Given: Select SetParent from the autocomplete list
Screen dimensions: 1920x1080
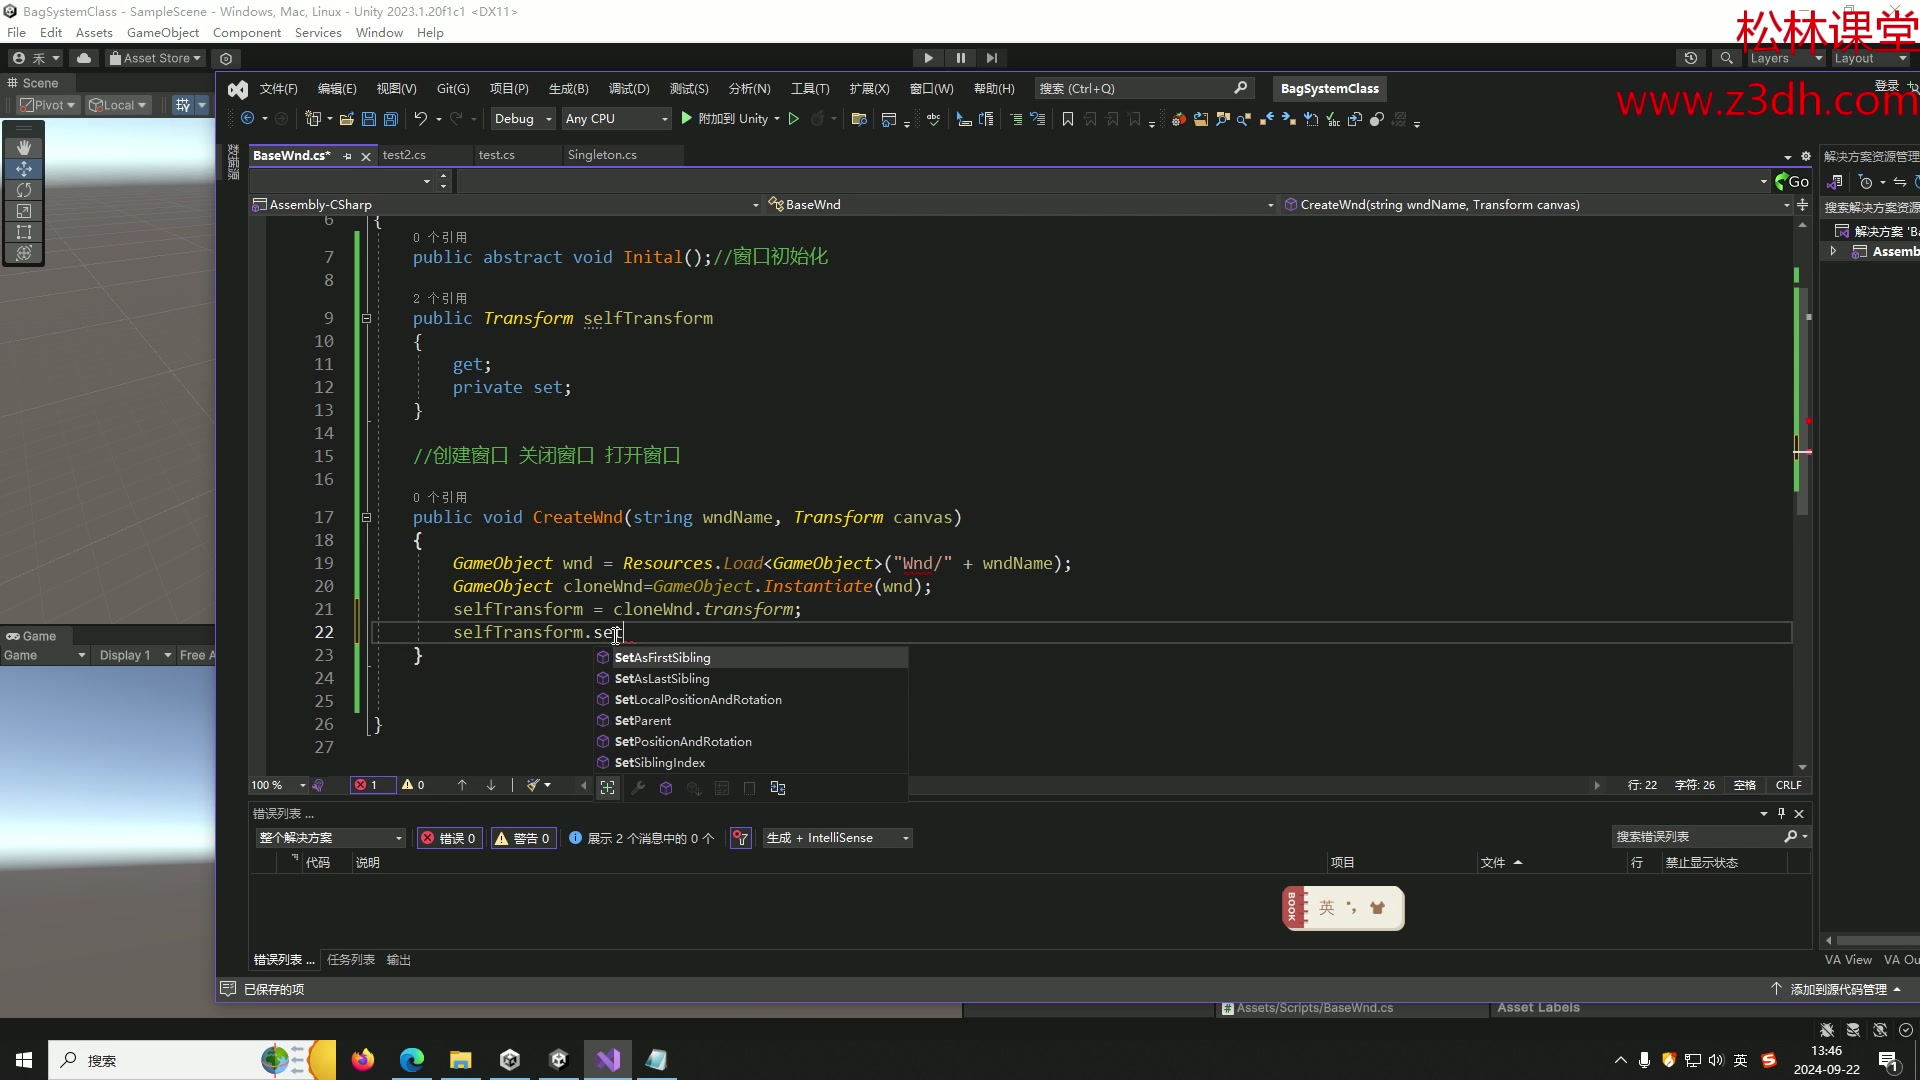Looking at the screenshot, I should coord(643,721).
